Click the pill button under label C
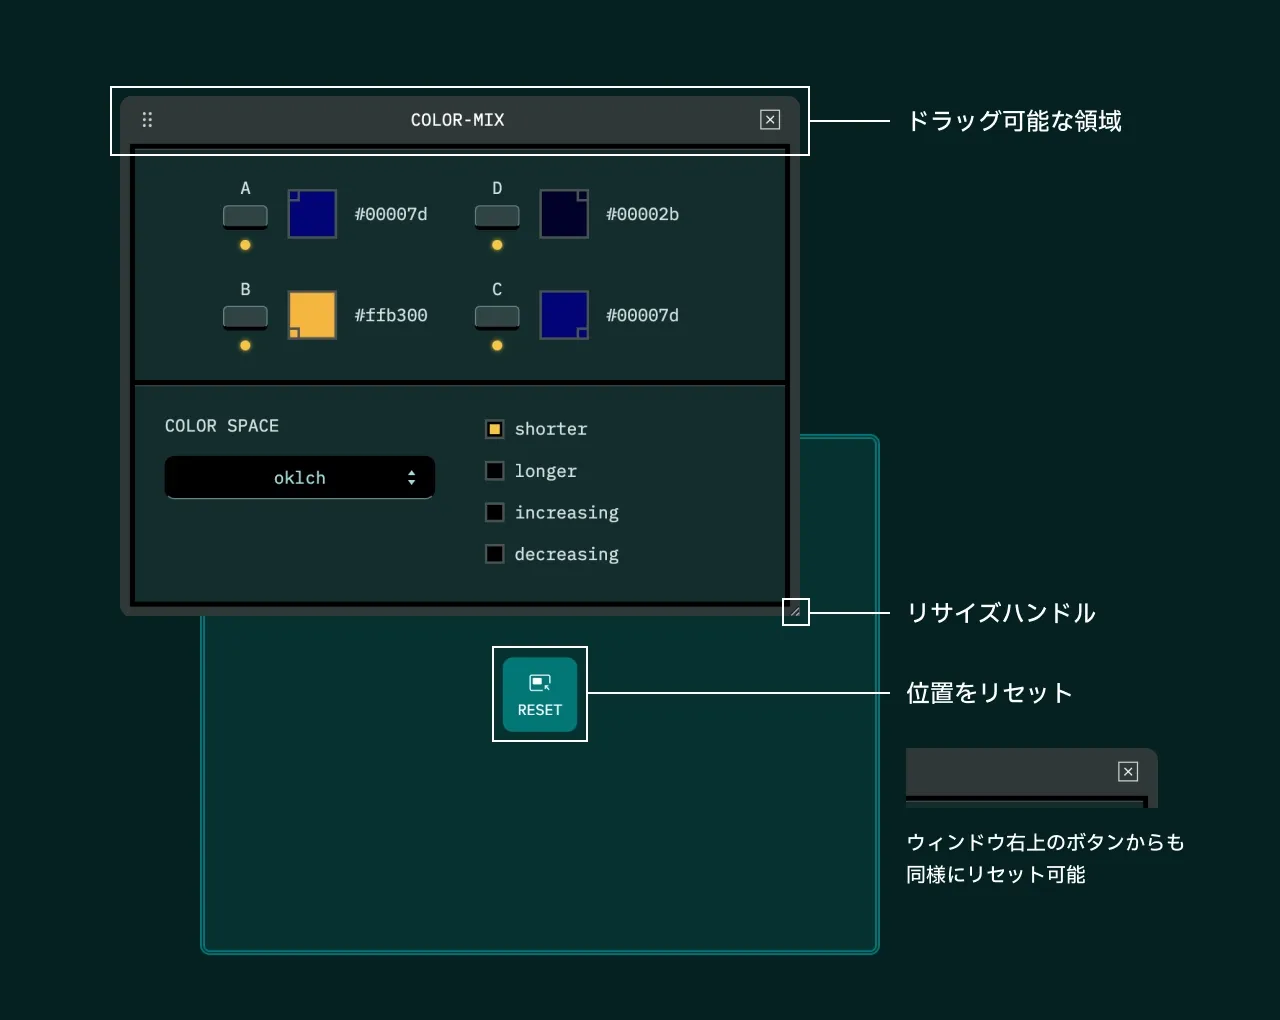Screen dimensions: 1280x1020 pyautogui.click(x=497, y=316)
